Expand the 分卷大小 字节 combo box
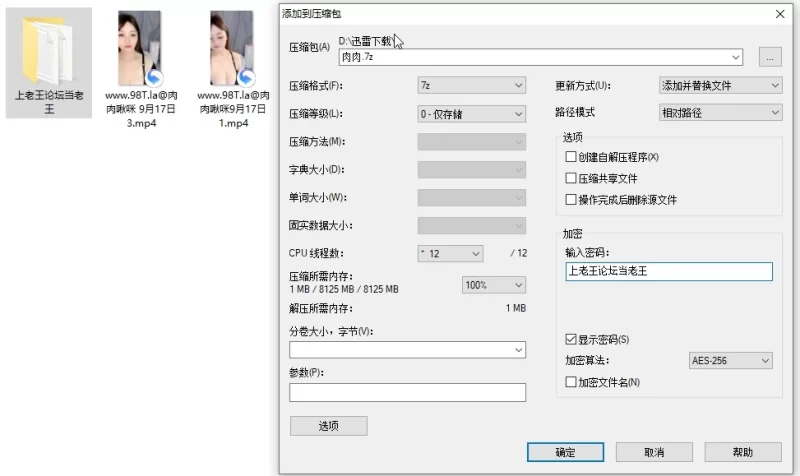Viewport: 800px width, 476px height. pyautogui.click(x=407, y=350)
